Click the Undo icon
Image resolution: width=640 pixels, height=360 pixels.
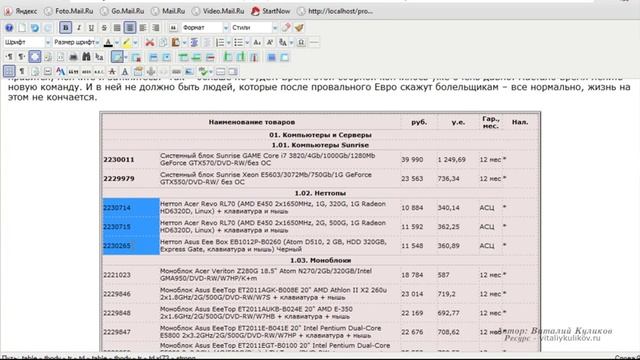pos(35,28)
